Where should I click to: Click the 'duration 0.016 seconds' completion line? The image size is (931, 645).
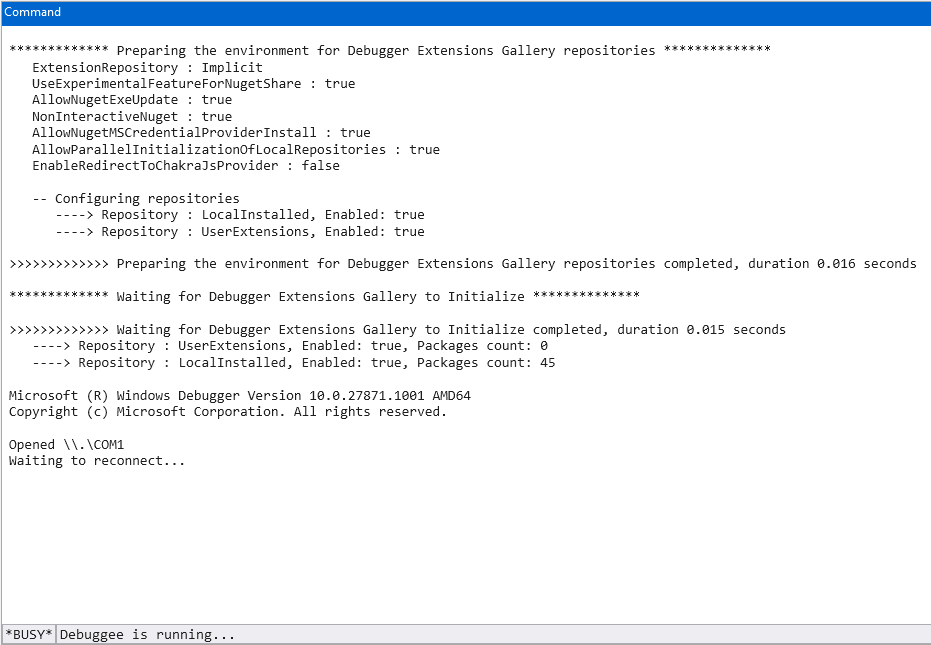462,264
